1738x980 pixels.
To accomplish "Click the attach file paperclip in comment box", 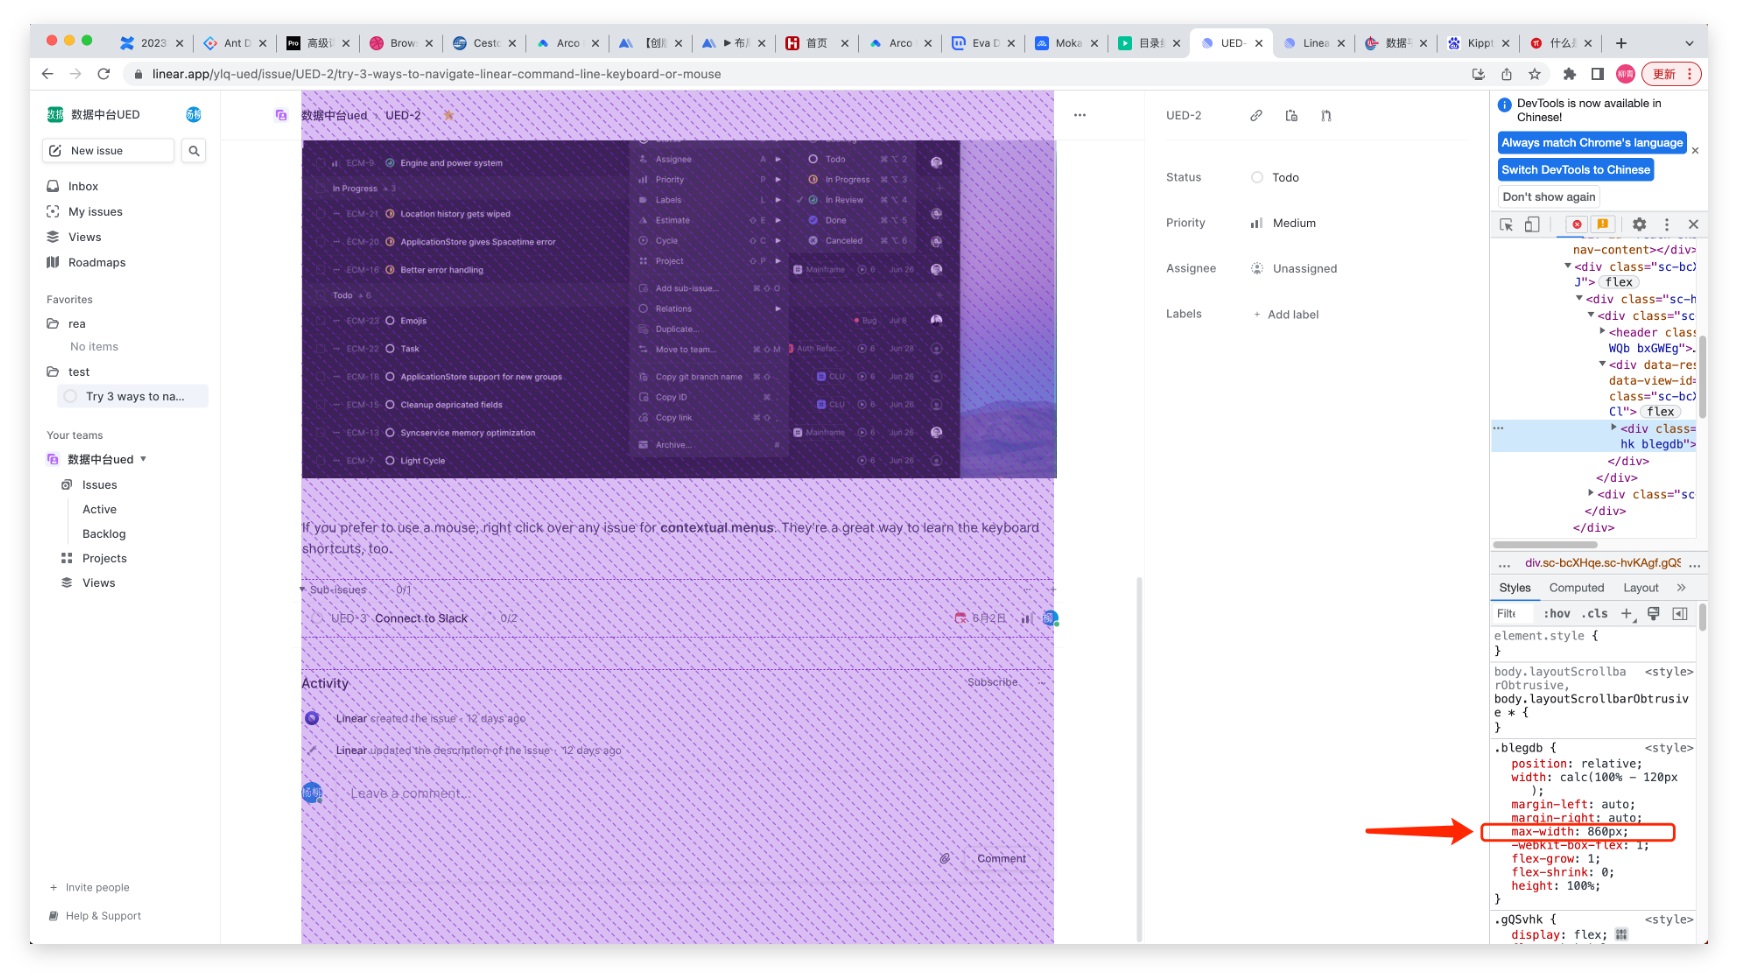I will point(945,859).
